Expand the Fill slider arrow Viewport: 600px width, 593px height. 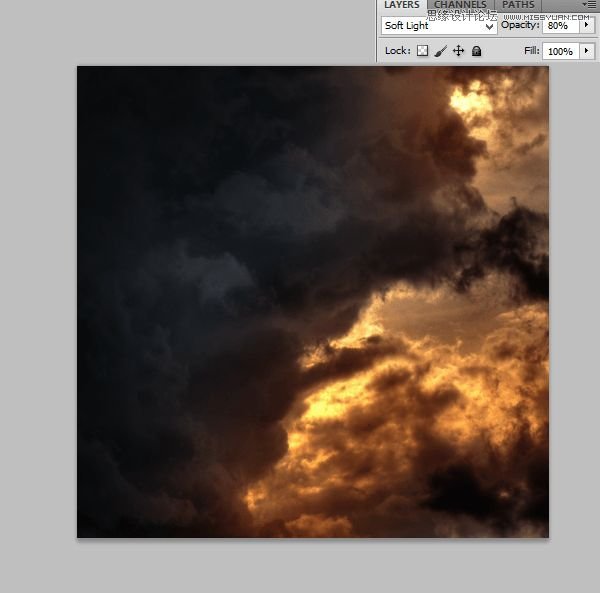587,51
